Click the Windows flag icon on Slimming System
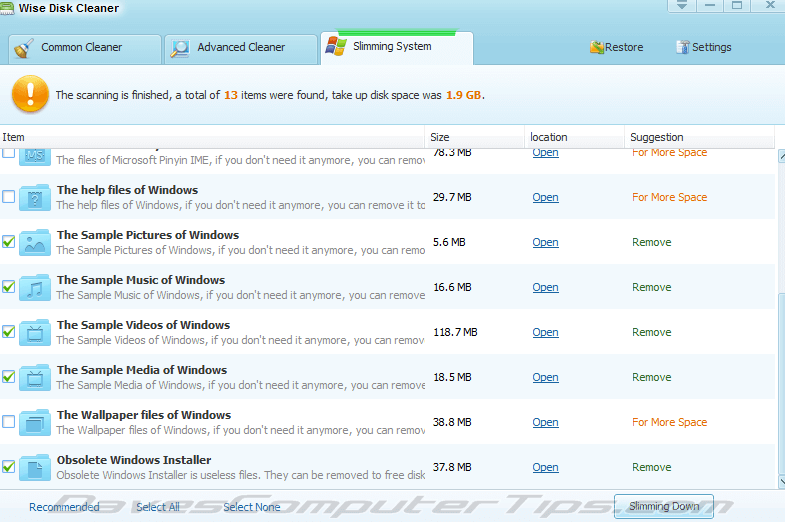The height and width of the screenshot is (522, 785). click(x=335, y=46)
